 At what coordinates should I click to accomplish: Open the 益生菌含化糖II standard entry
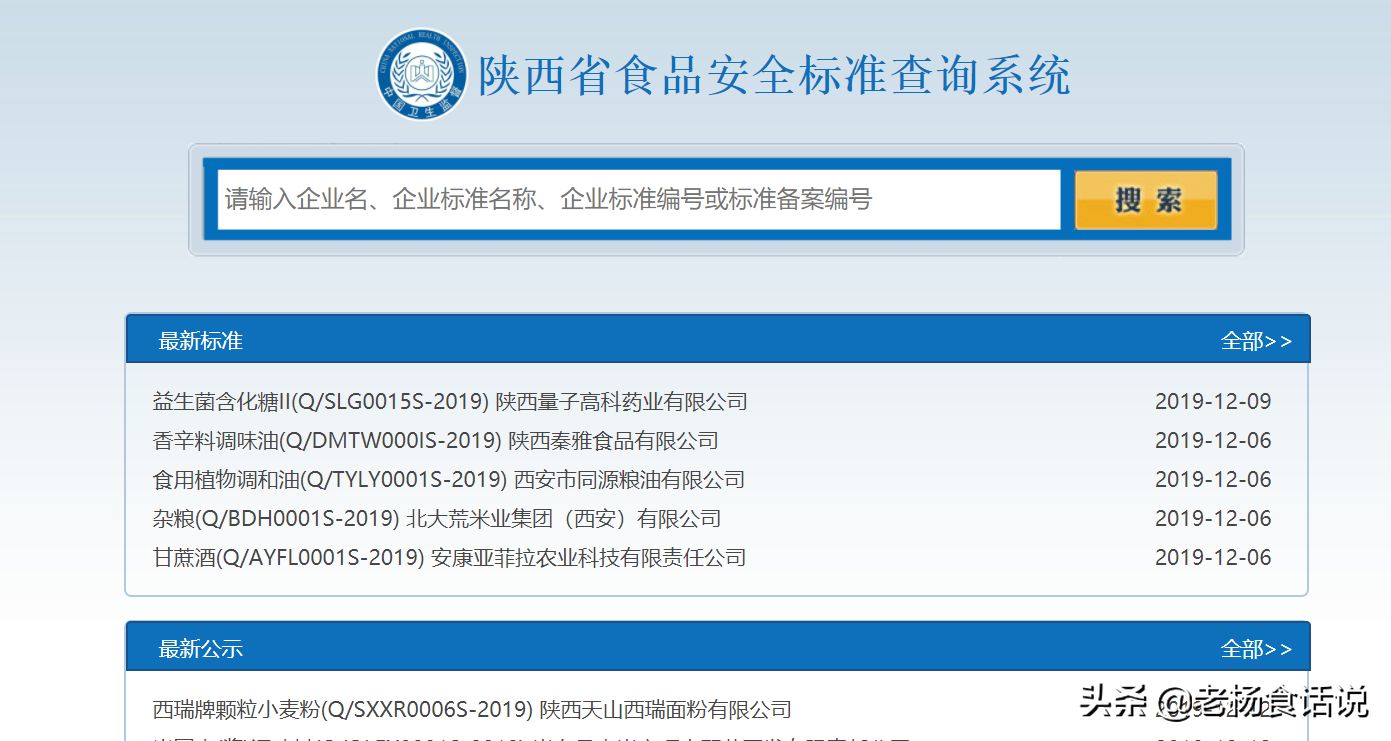pyautogui.click(x=449, y=402)
